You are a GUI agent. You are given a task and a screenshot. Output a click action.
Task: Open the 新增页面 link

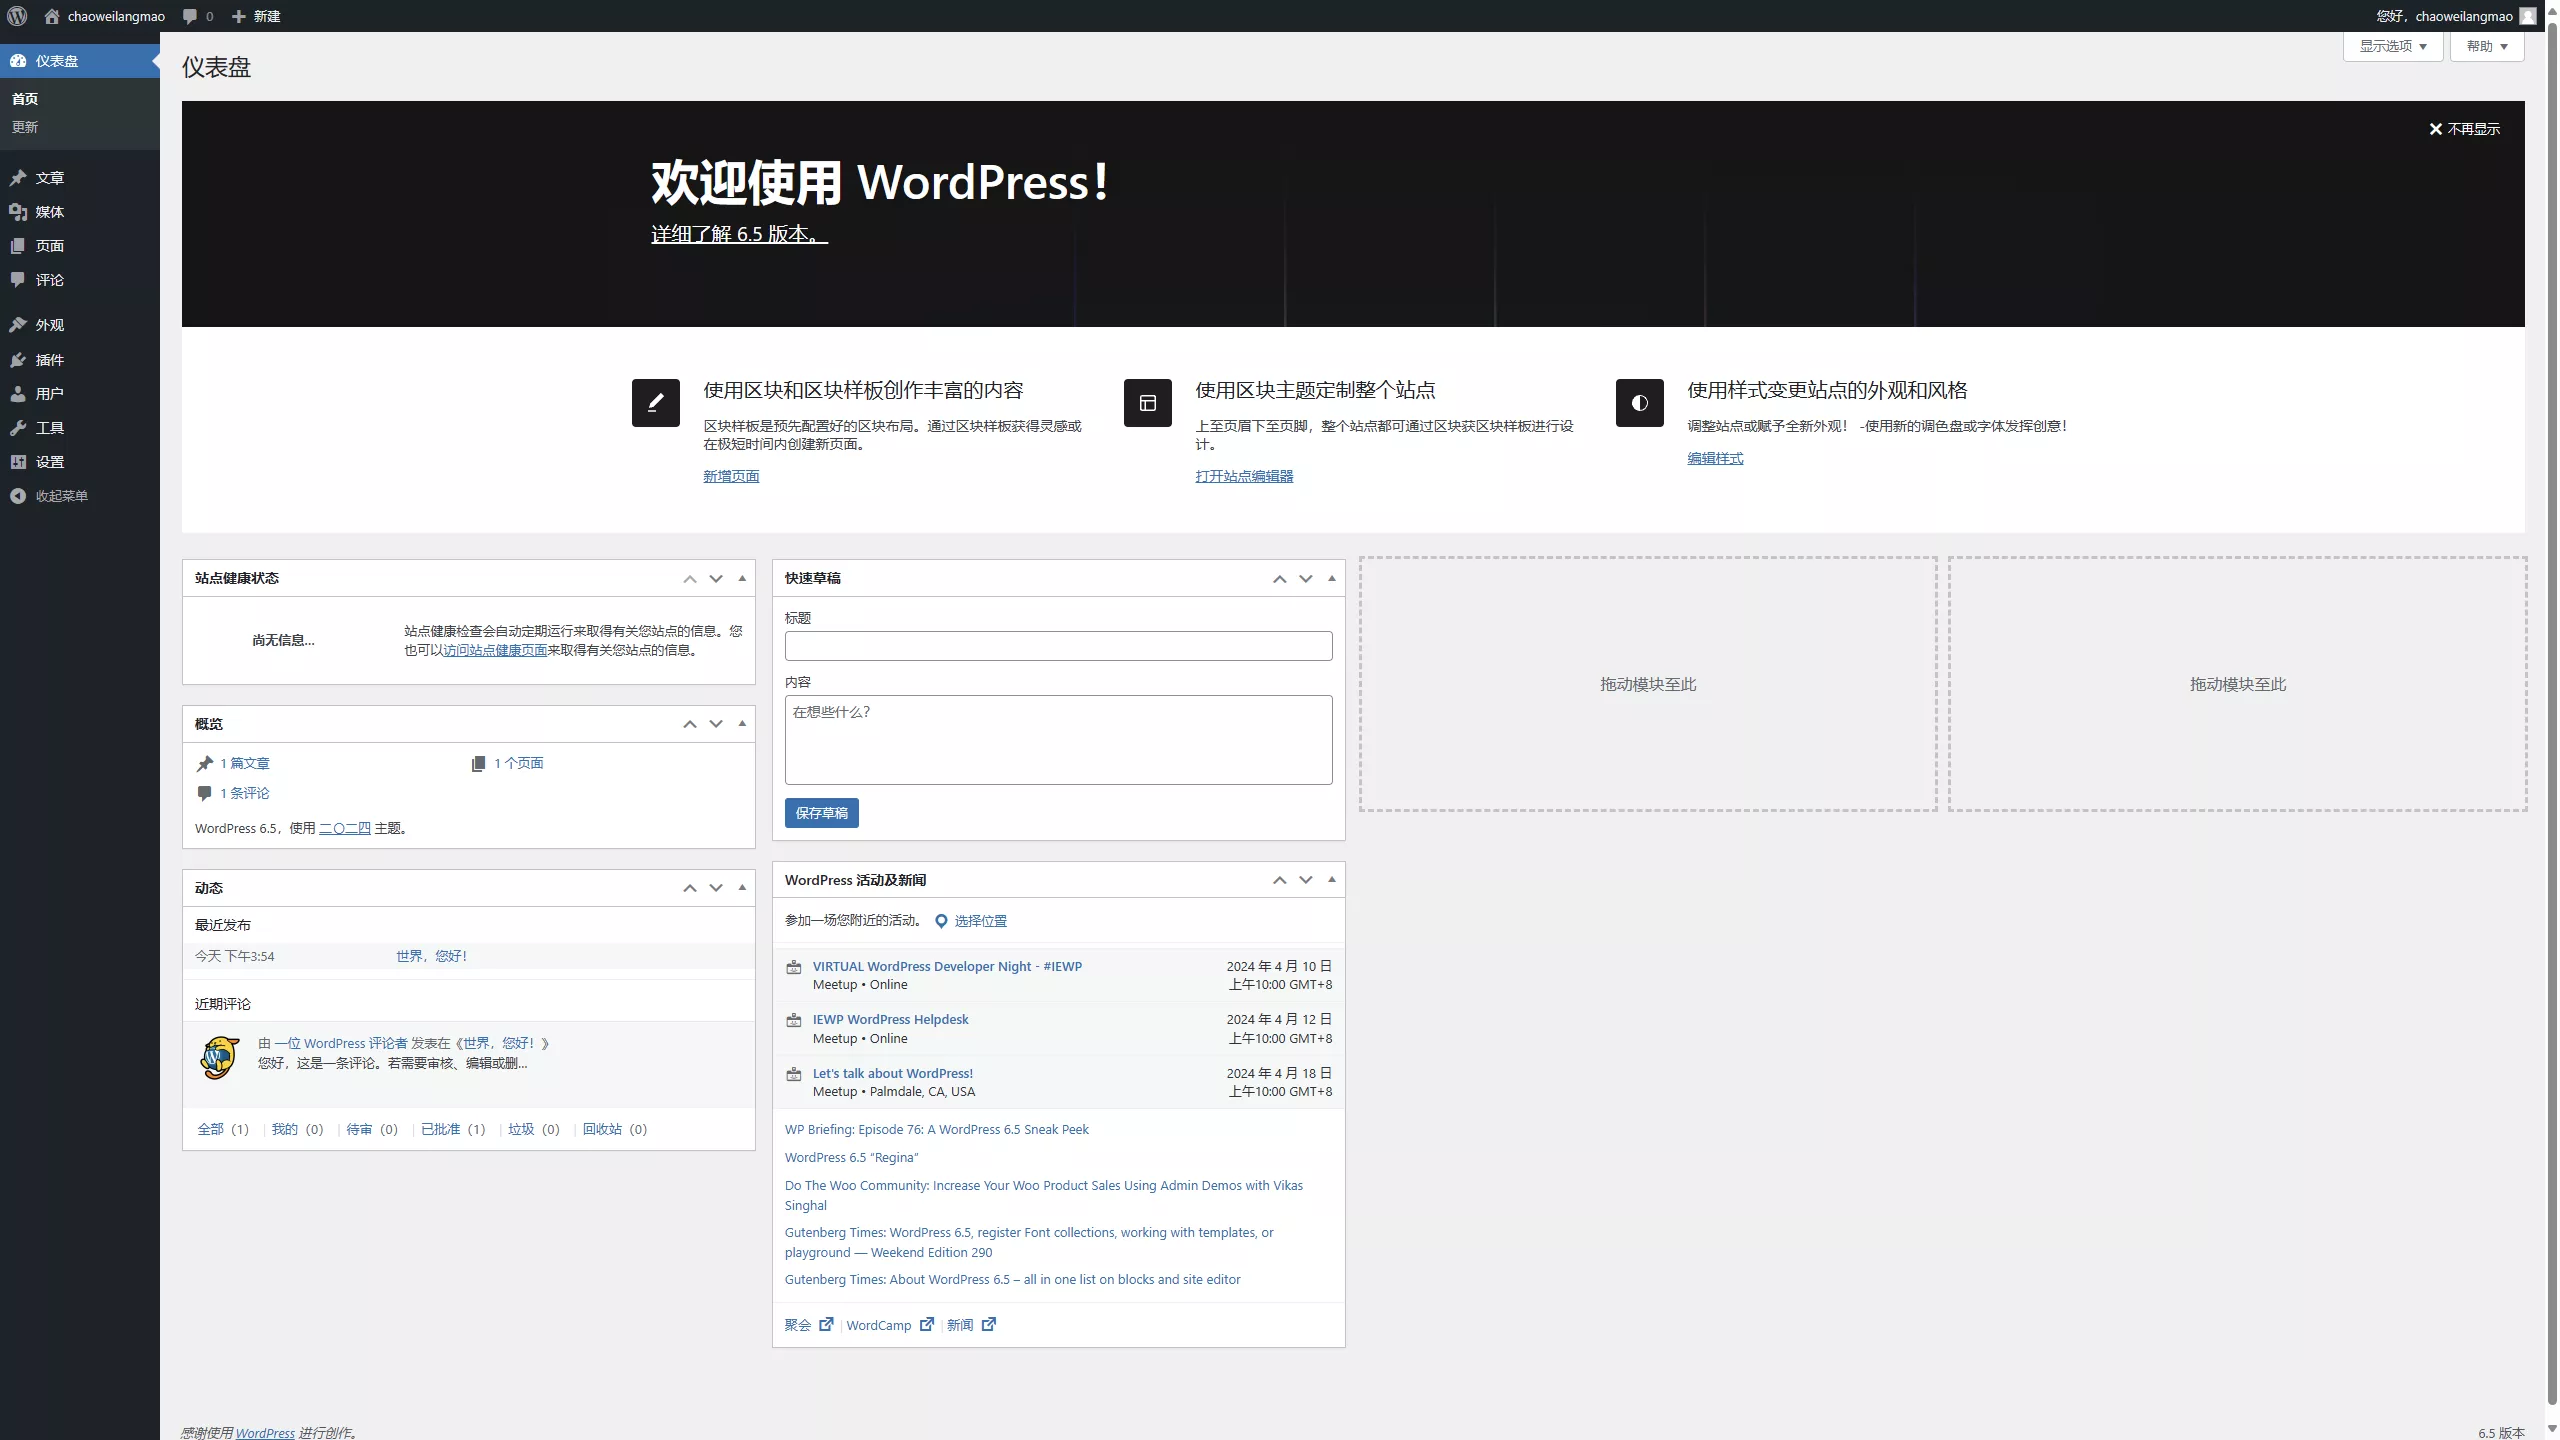[729, 476]
